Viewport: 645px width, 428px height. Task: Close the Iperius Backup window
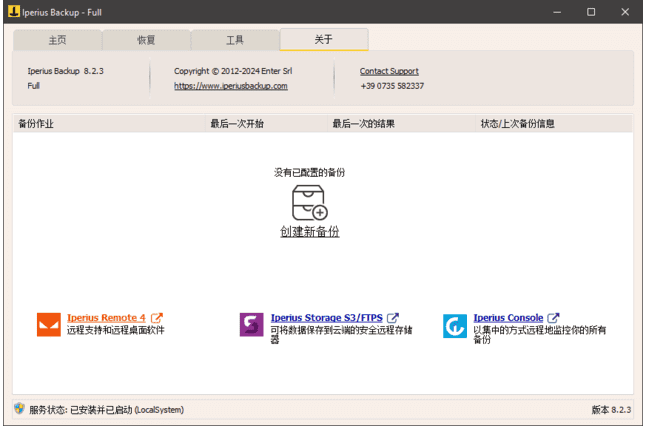[x=625, y=12]
